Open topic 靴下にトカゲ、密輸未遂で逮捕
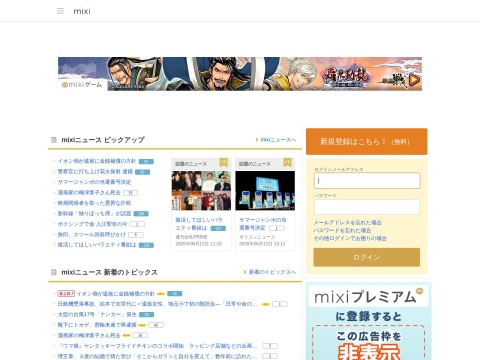480x360 pixels. [97, 325]
